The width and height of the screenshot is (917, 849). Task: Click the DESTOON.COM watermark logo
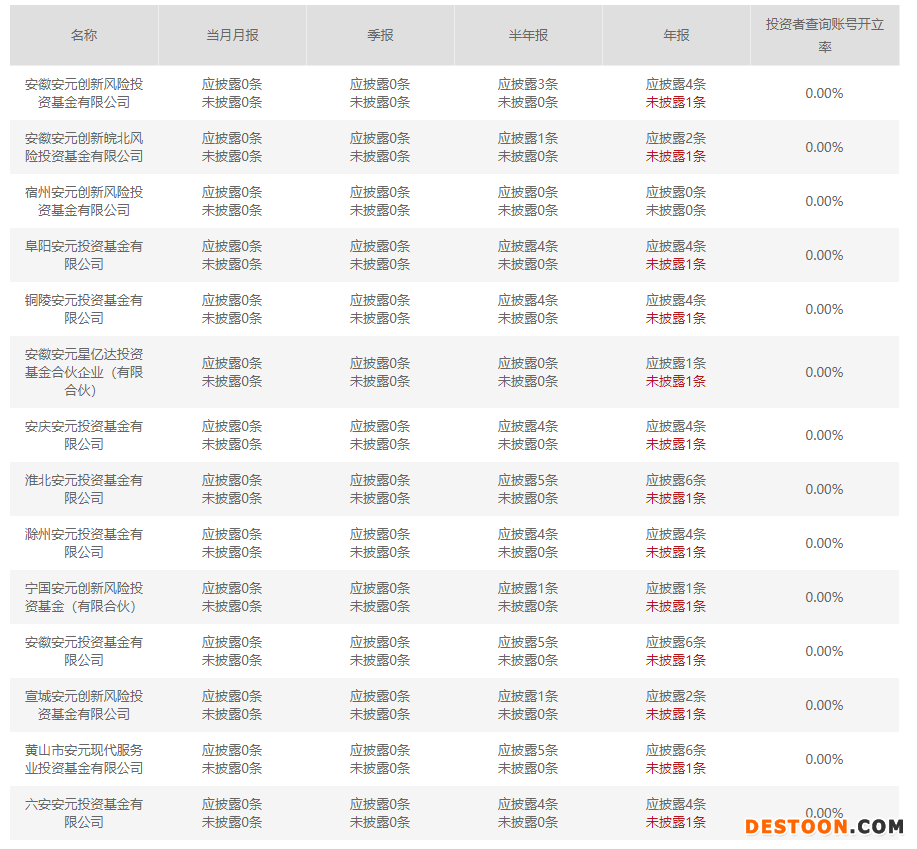(x=823, y=826)
